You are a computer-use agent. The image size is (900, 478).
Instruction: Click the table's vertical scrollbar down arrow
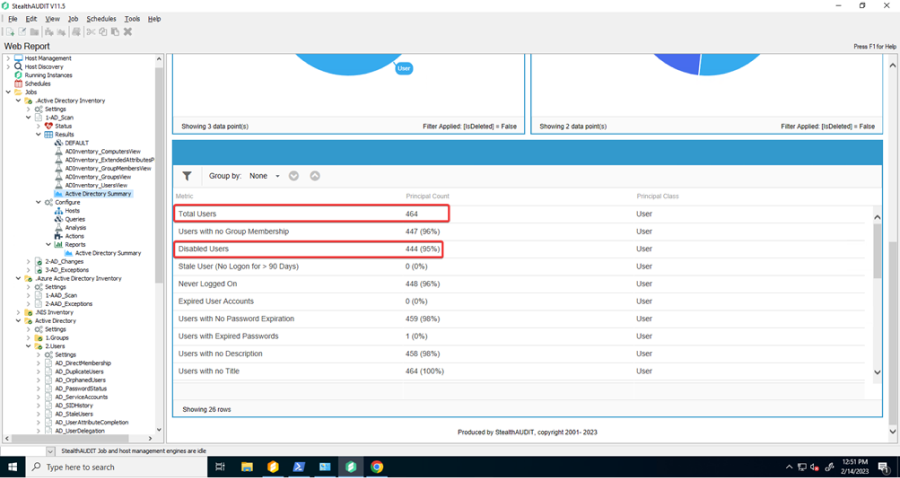tap(878, 373)
